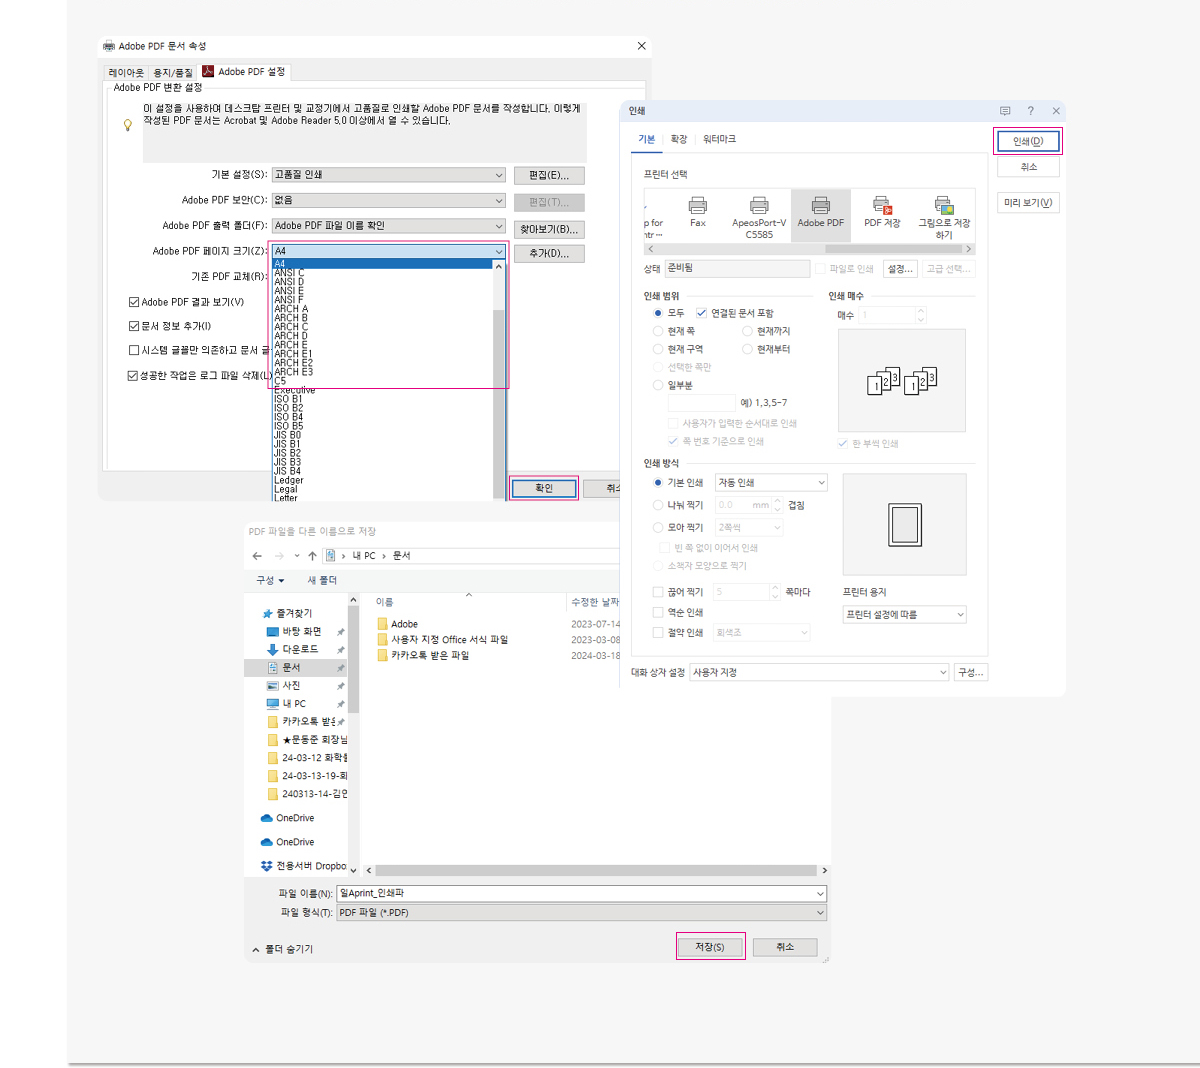Open 다운로드 in the navigation pane

299,649
